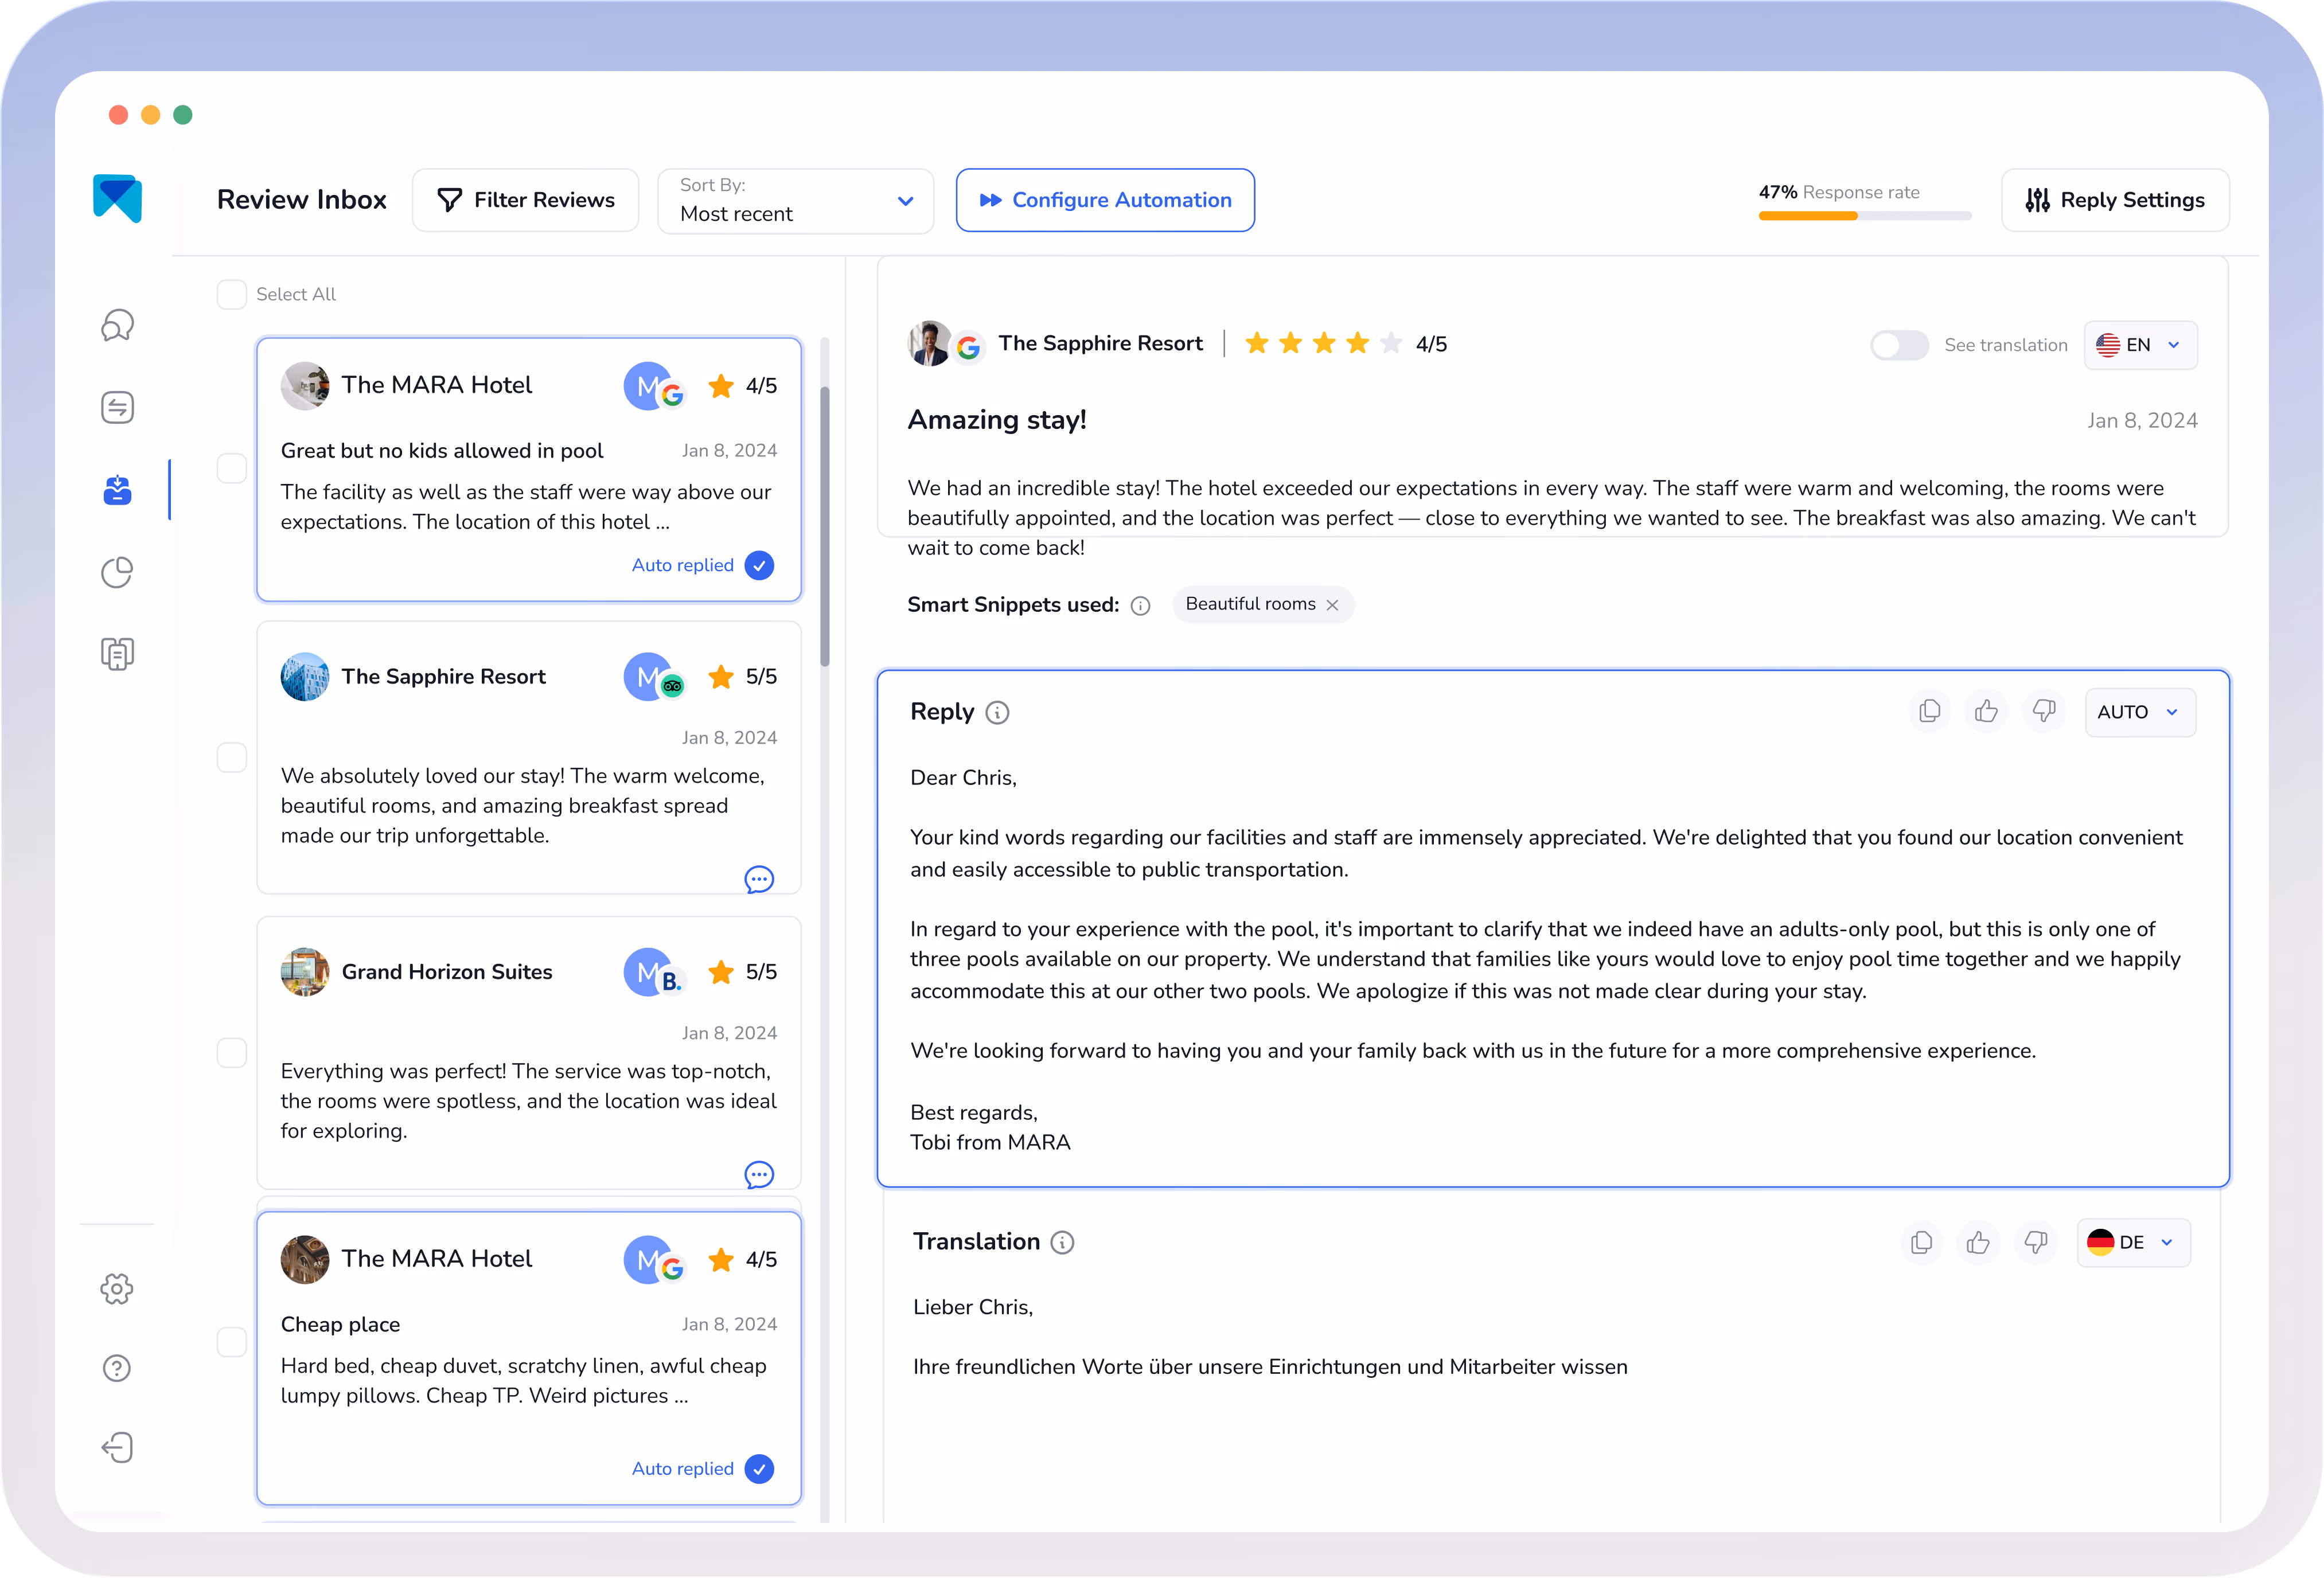Click Booking.com badge on Grand Horizon Suites card

[673, 982]
